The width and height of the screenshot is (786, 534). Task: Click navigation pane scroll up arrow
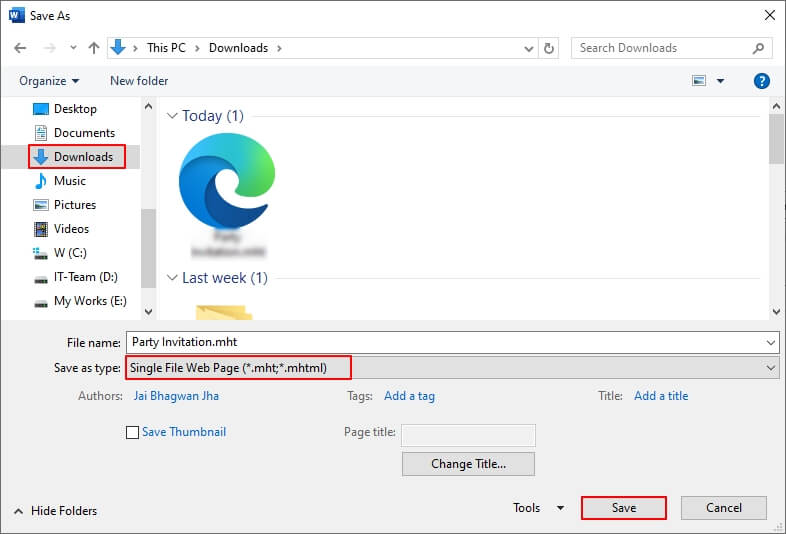point(148,106)
